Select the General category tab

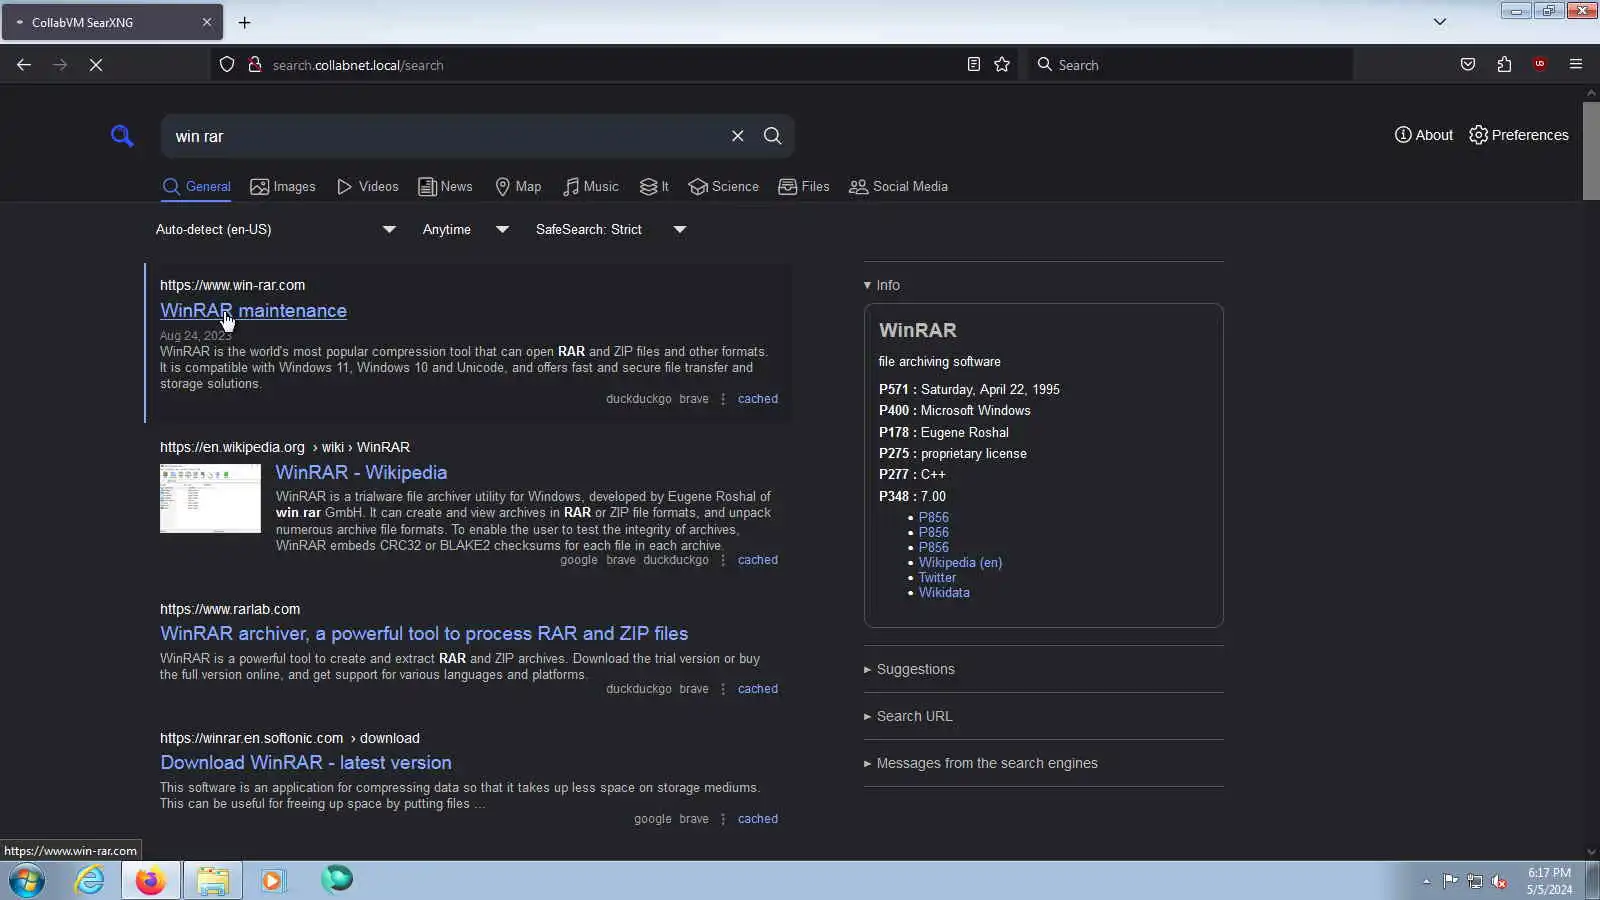tap(196, 187)
